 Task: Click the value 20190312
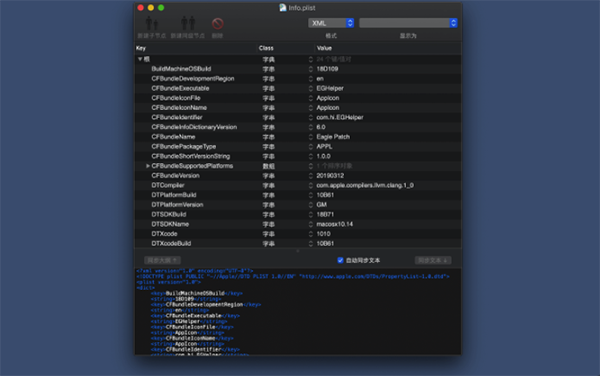pyautogui.click(x=330, y=176)
